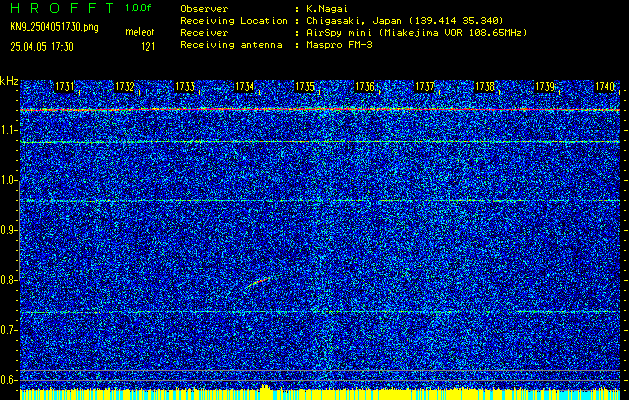Screen dimensions: 629x400
Task: Click the 0.8 kHz axis label
Action: coord(7,280)
